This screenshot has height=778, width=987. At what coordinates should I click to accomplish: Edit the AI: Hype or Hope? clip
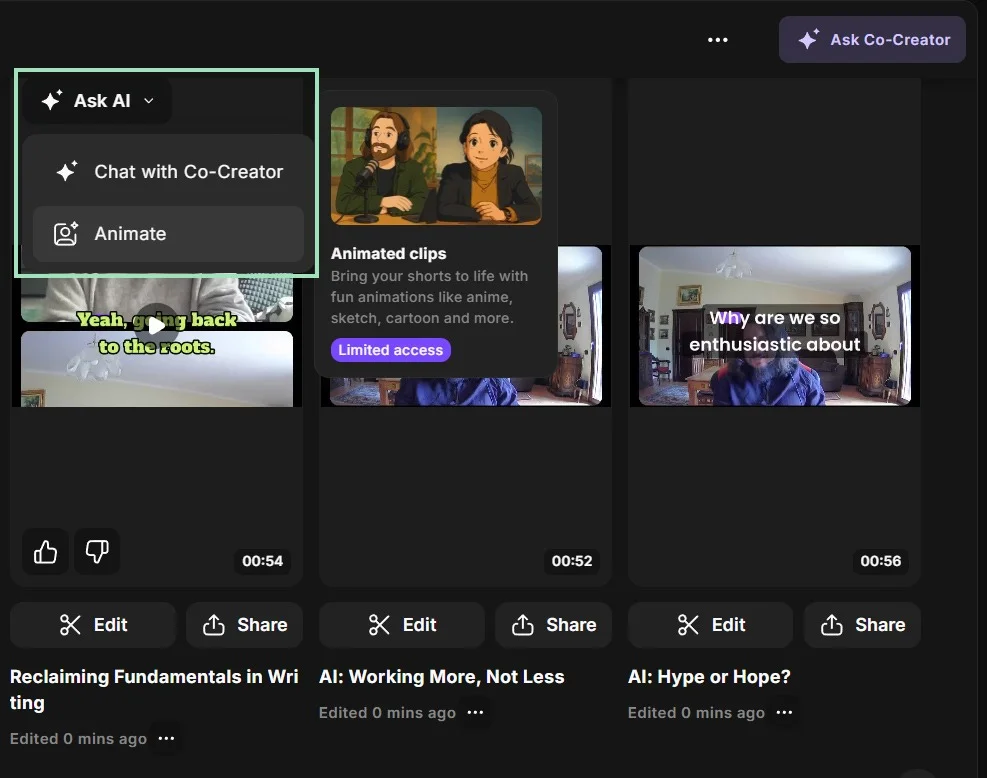[711, 625]
